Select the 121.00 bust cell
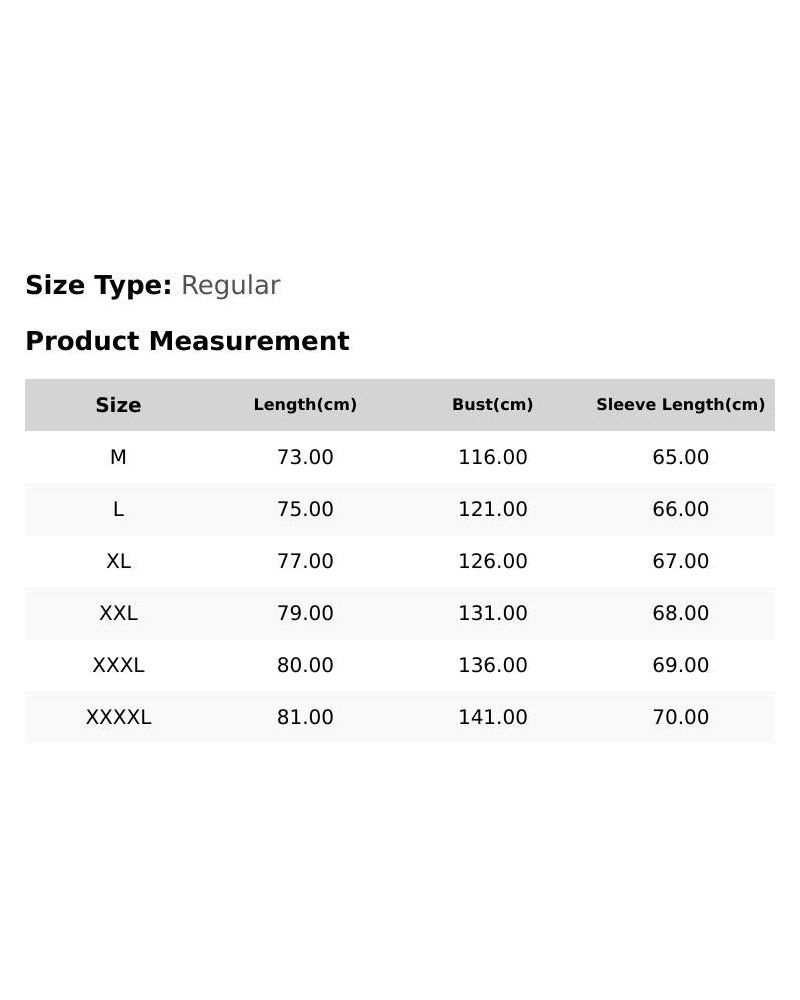This screenshot has width=800, height=1000. point(493,509)
